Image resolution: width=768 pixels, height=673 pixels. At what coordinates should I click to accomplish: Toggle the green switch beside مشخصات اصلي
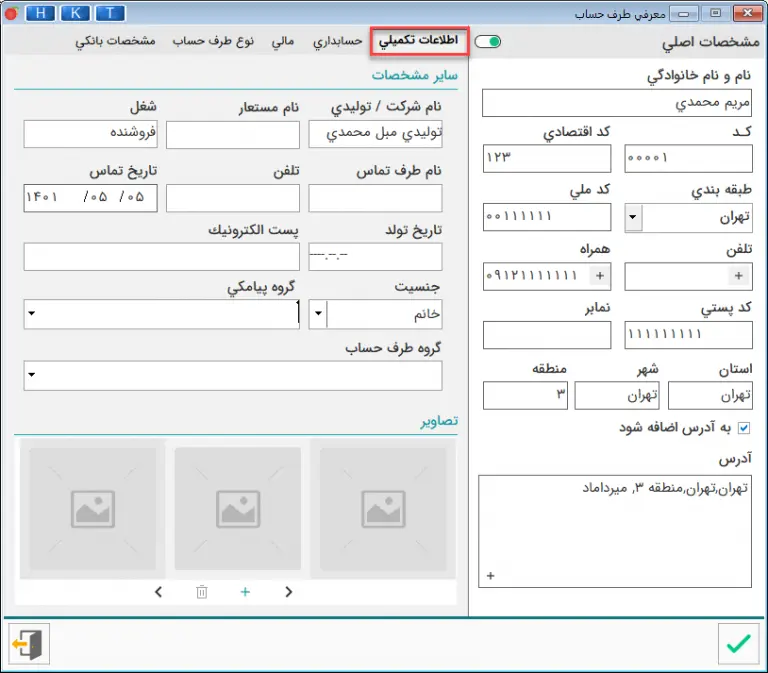[488, 42]
